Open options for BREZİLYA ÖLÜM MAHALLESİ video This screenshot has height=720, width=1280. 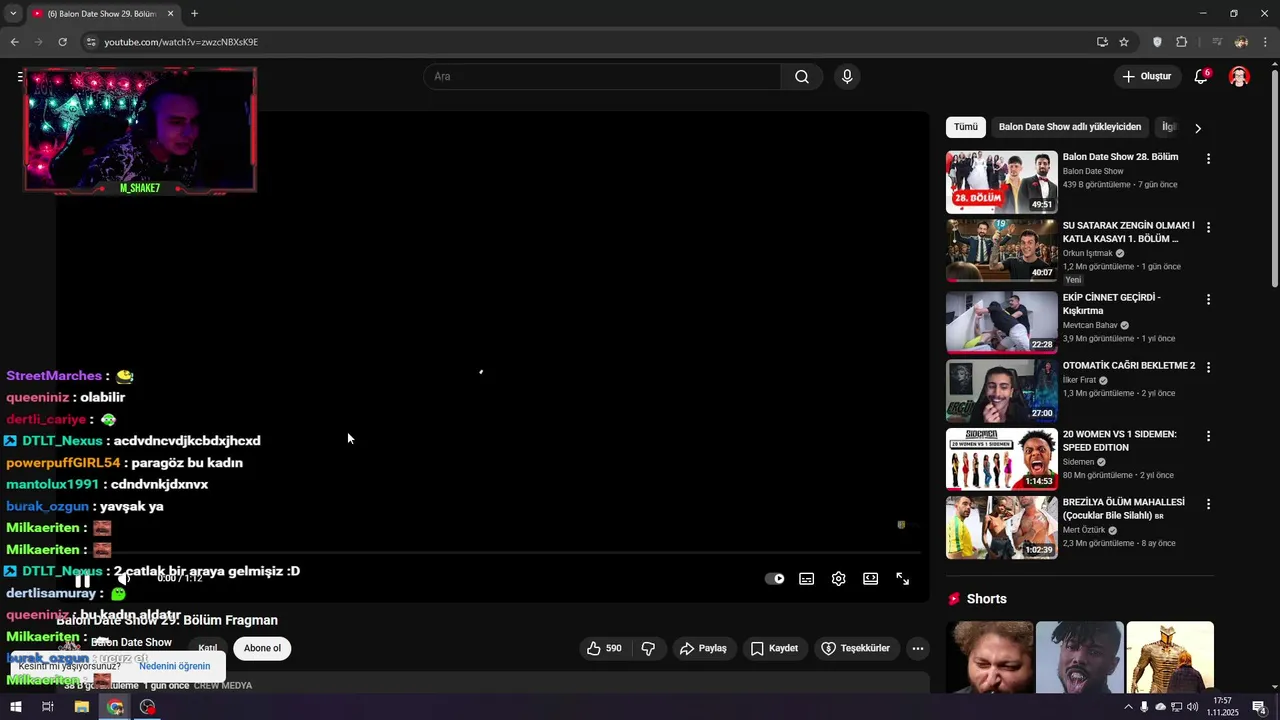tap(1208, 504)
